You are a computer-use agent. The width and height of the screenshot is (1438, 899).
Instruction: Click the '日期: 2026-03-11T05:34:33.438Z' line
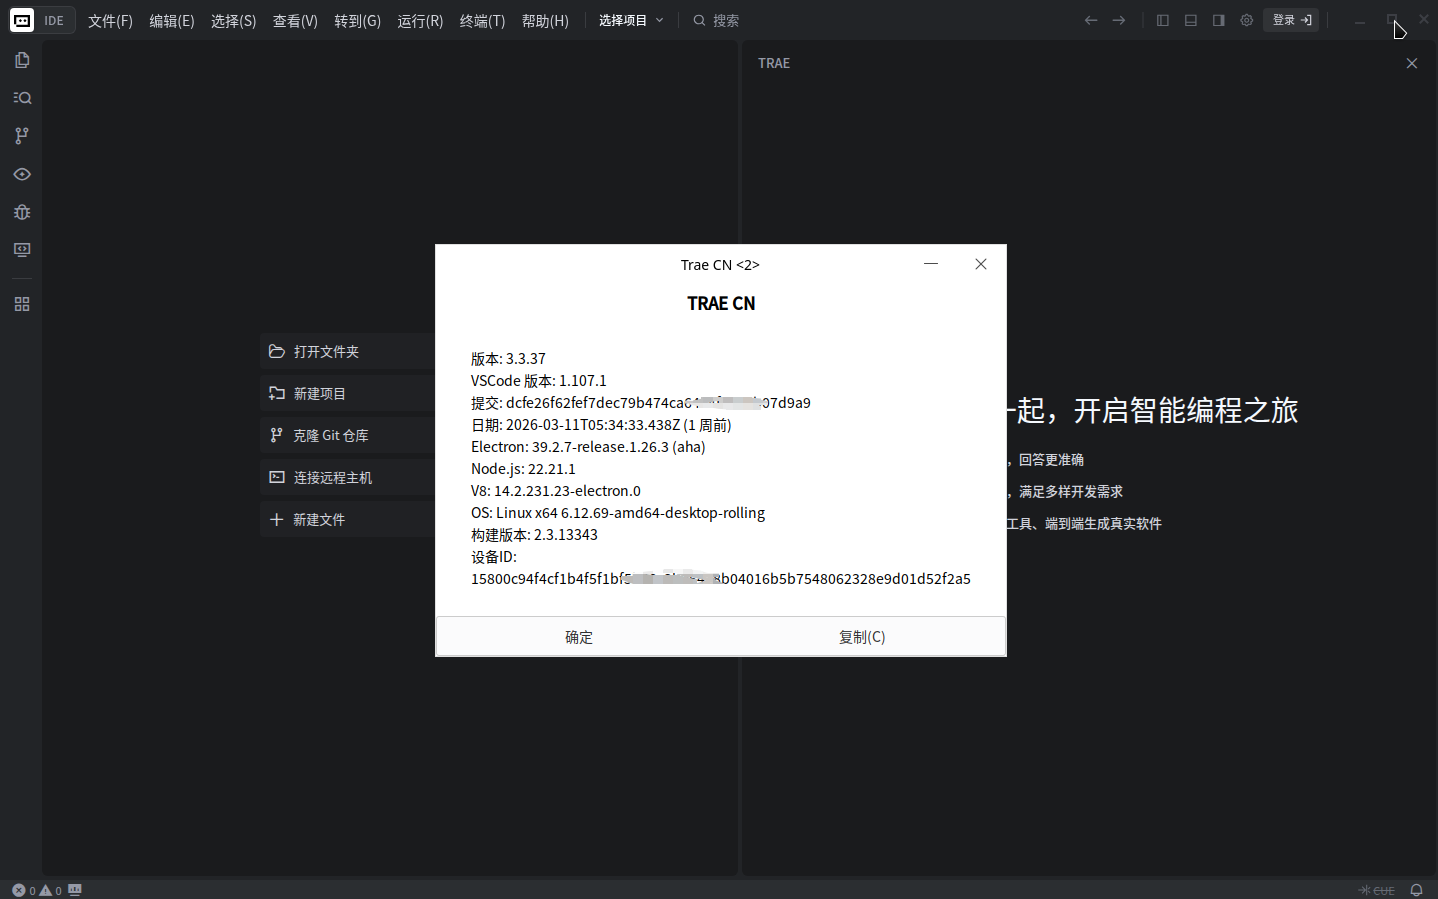(601, 425)
